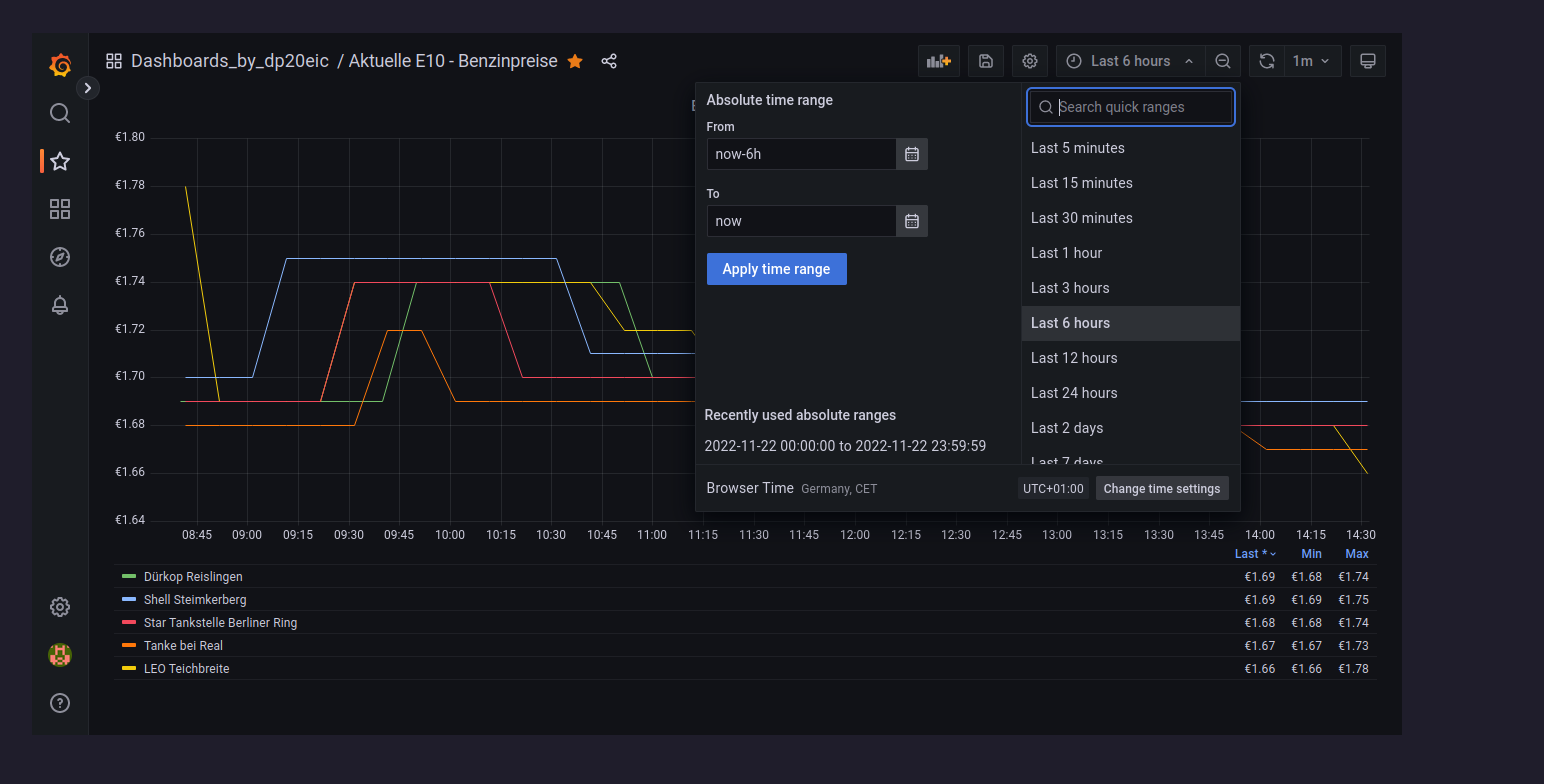Screen dimensions: 1544x784
Task: Collapse the Last 6 hours time picker
Action: (x=1130, y=61)
